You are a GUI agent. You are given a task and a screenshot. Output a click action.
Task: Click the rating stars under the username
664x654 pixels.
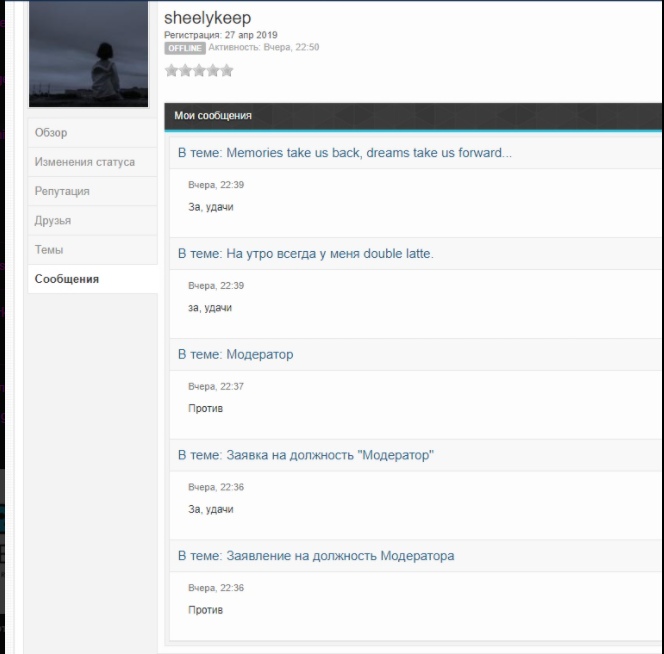pyautogui.click(x=199, y=70)
